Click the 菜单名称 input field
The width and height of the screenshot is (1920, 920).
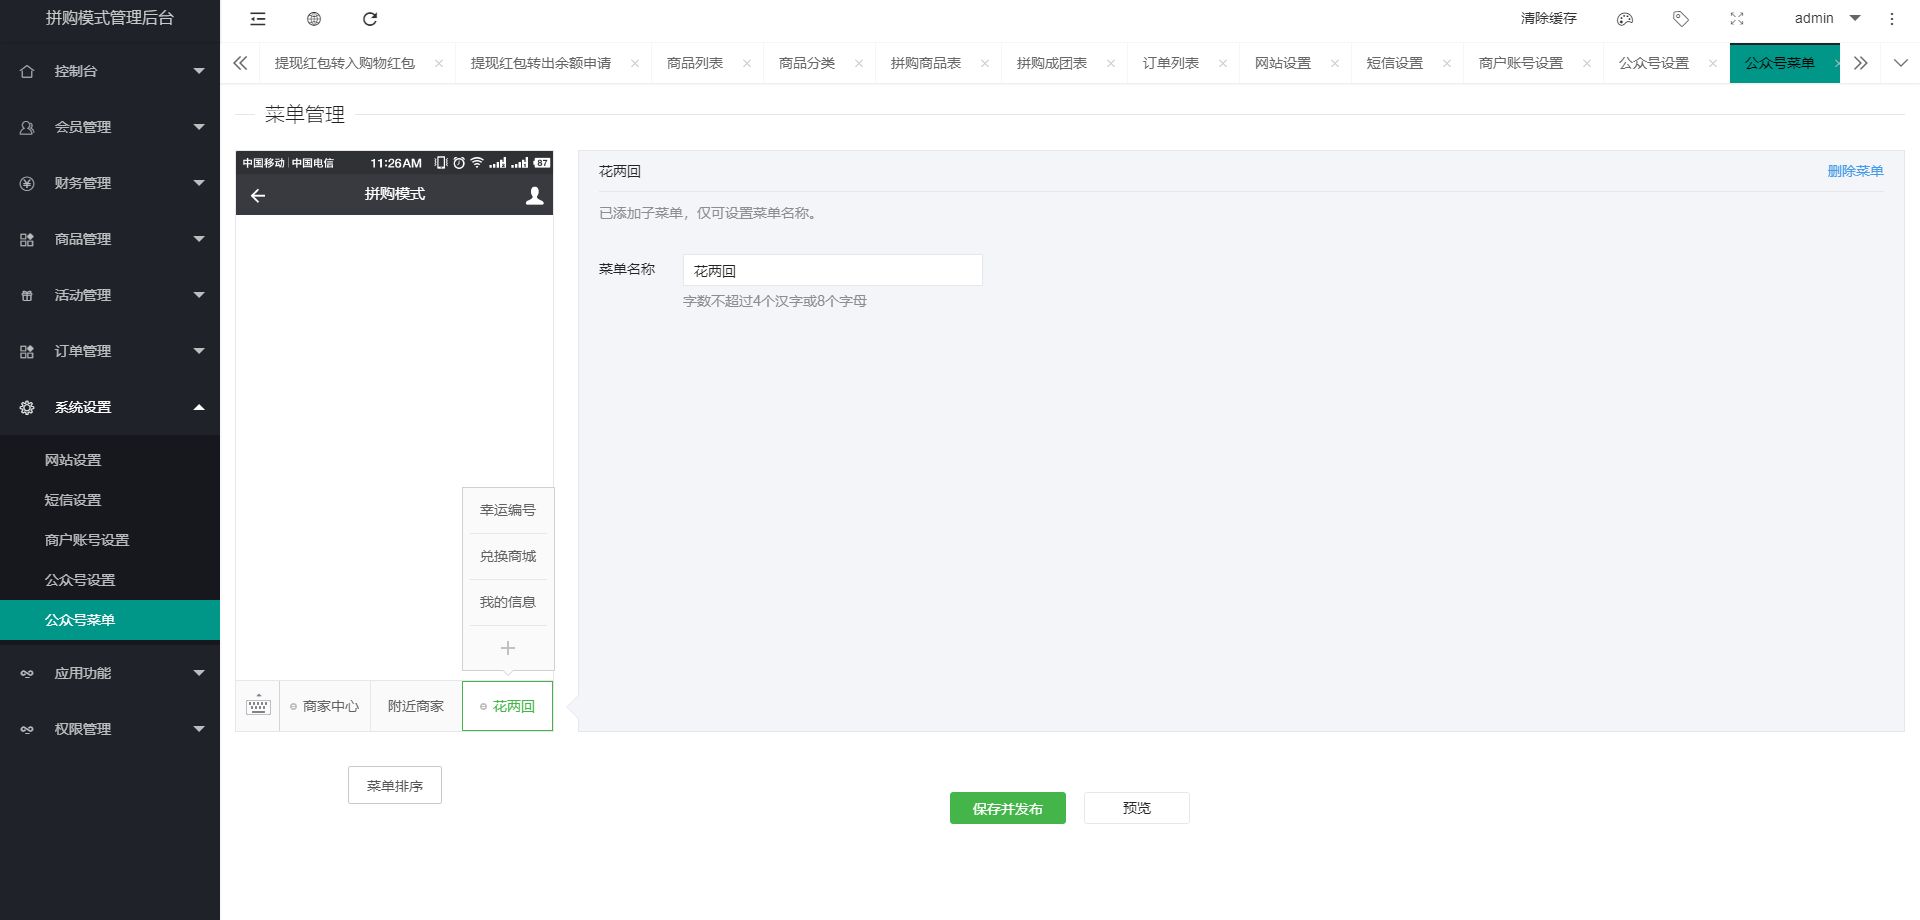coord(832,271)
